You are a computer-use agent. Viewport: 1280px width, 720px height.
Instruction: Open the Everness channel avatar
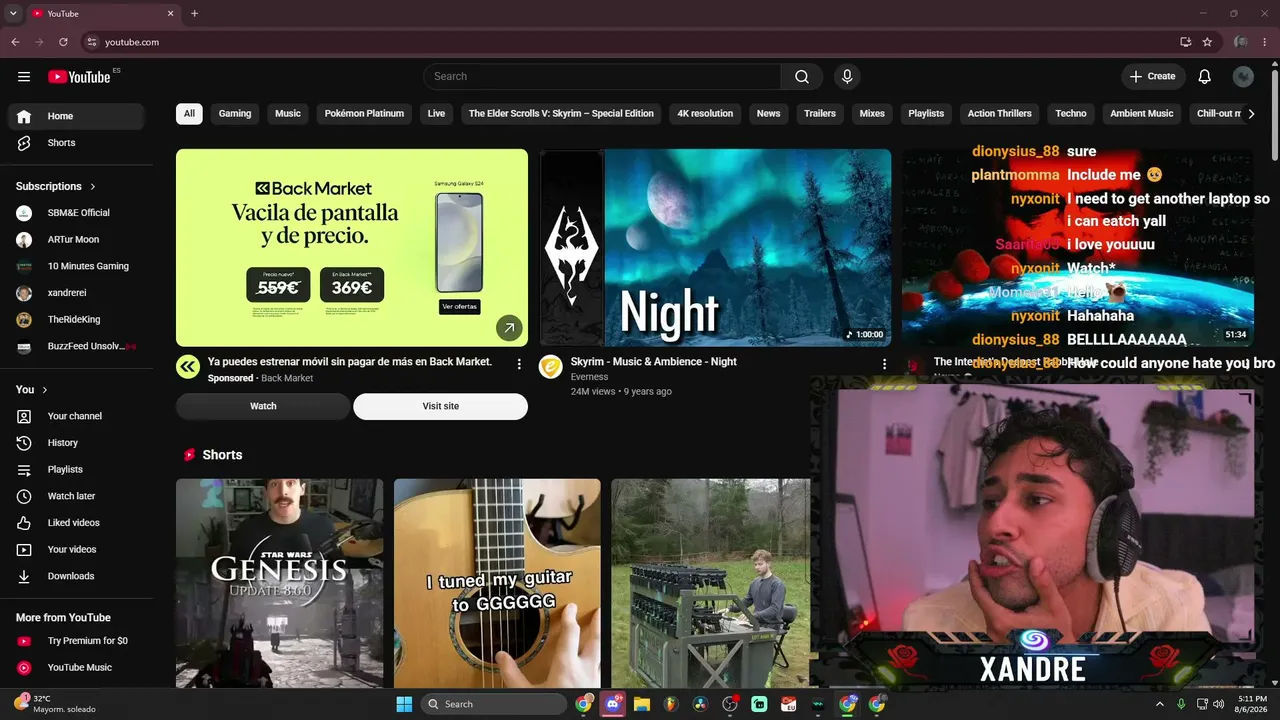(550, 367)
